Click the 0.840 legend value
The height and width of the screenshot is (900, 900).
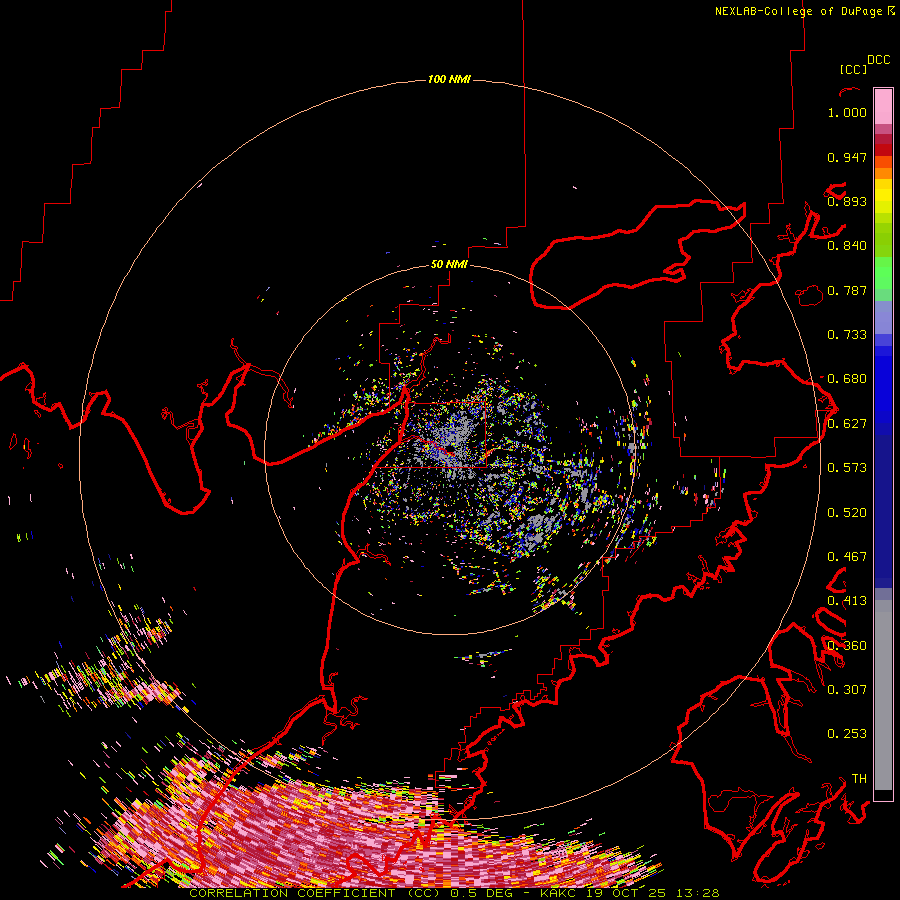(x=847, y=246)
